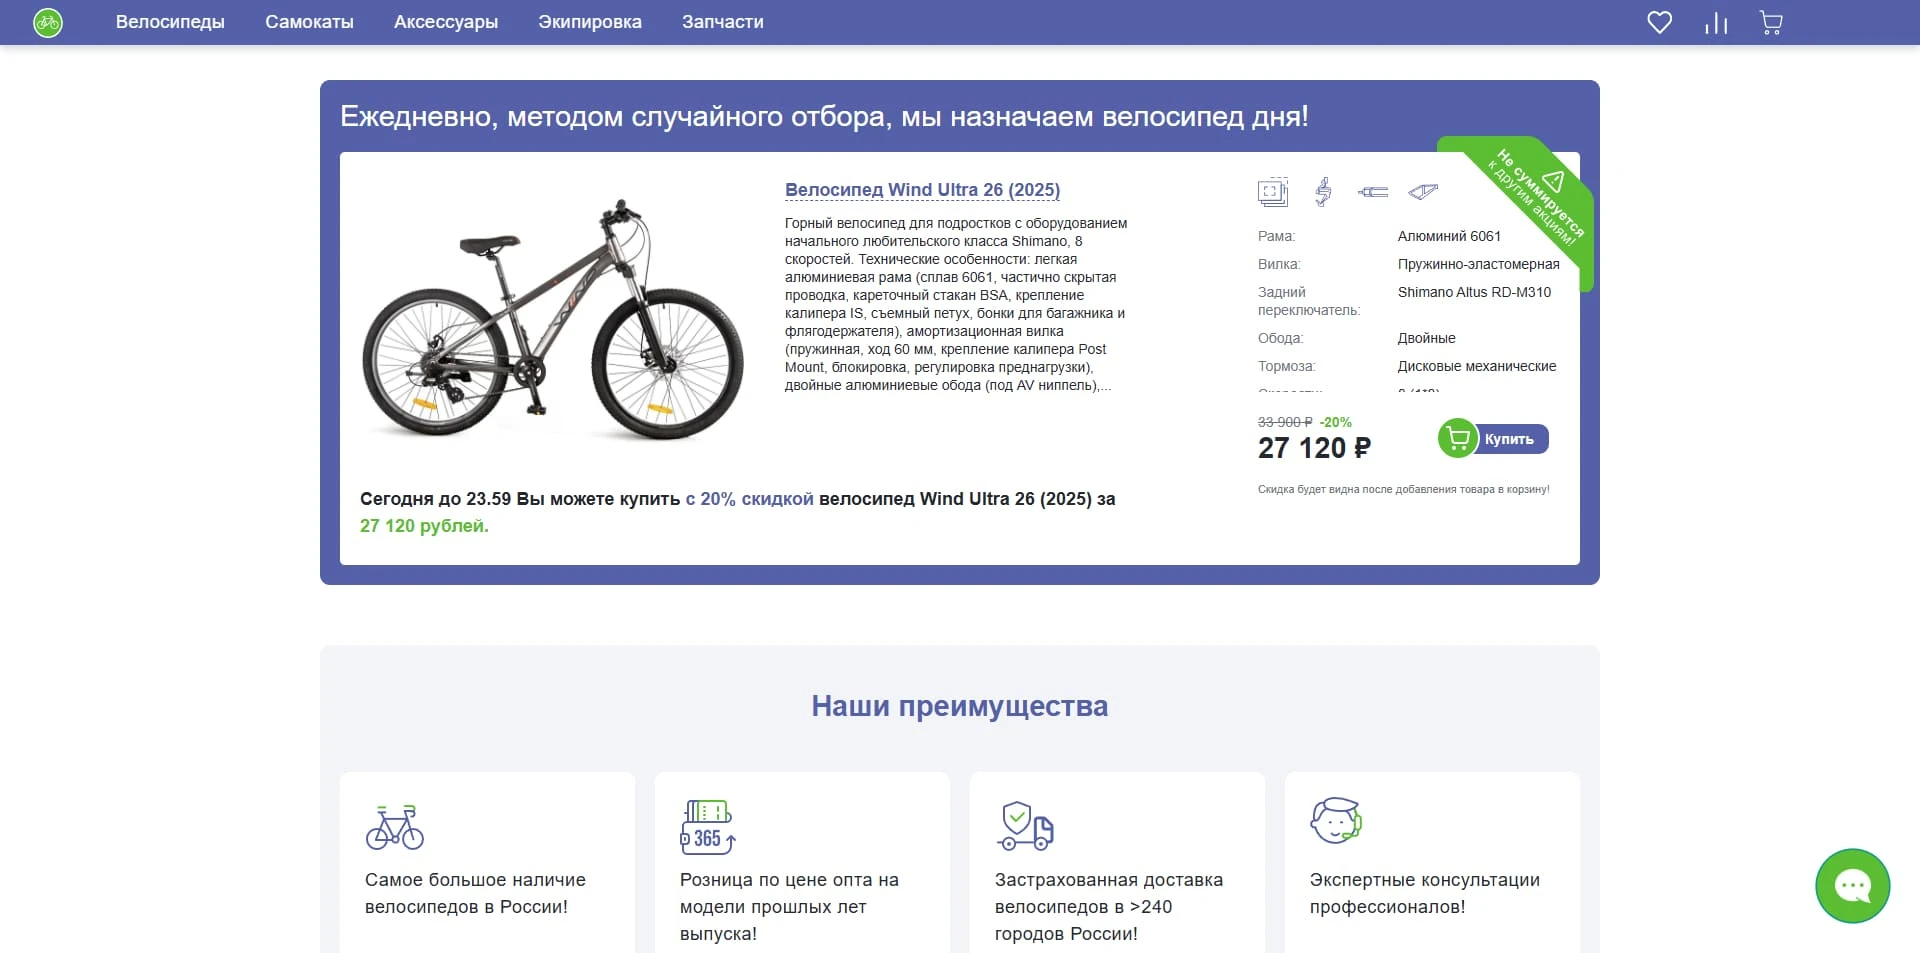Open the Аксессуары menu
Screen dimensions: 1920x953
click(x=446, y=22)
